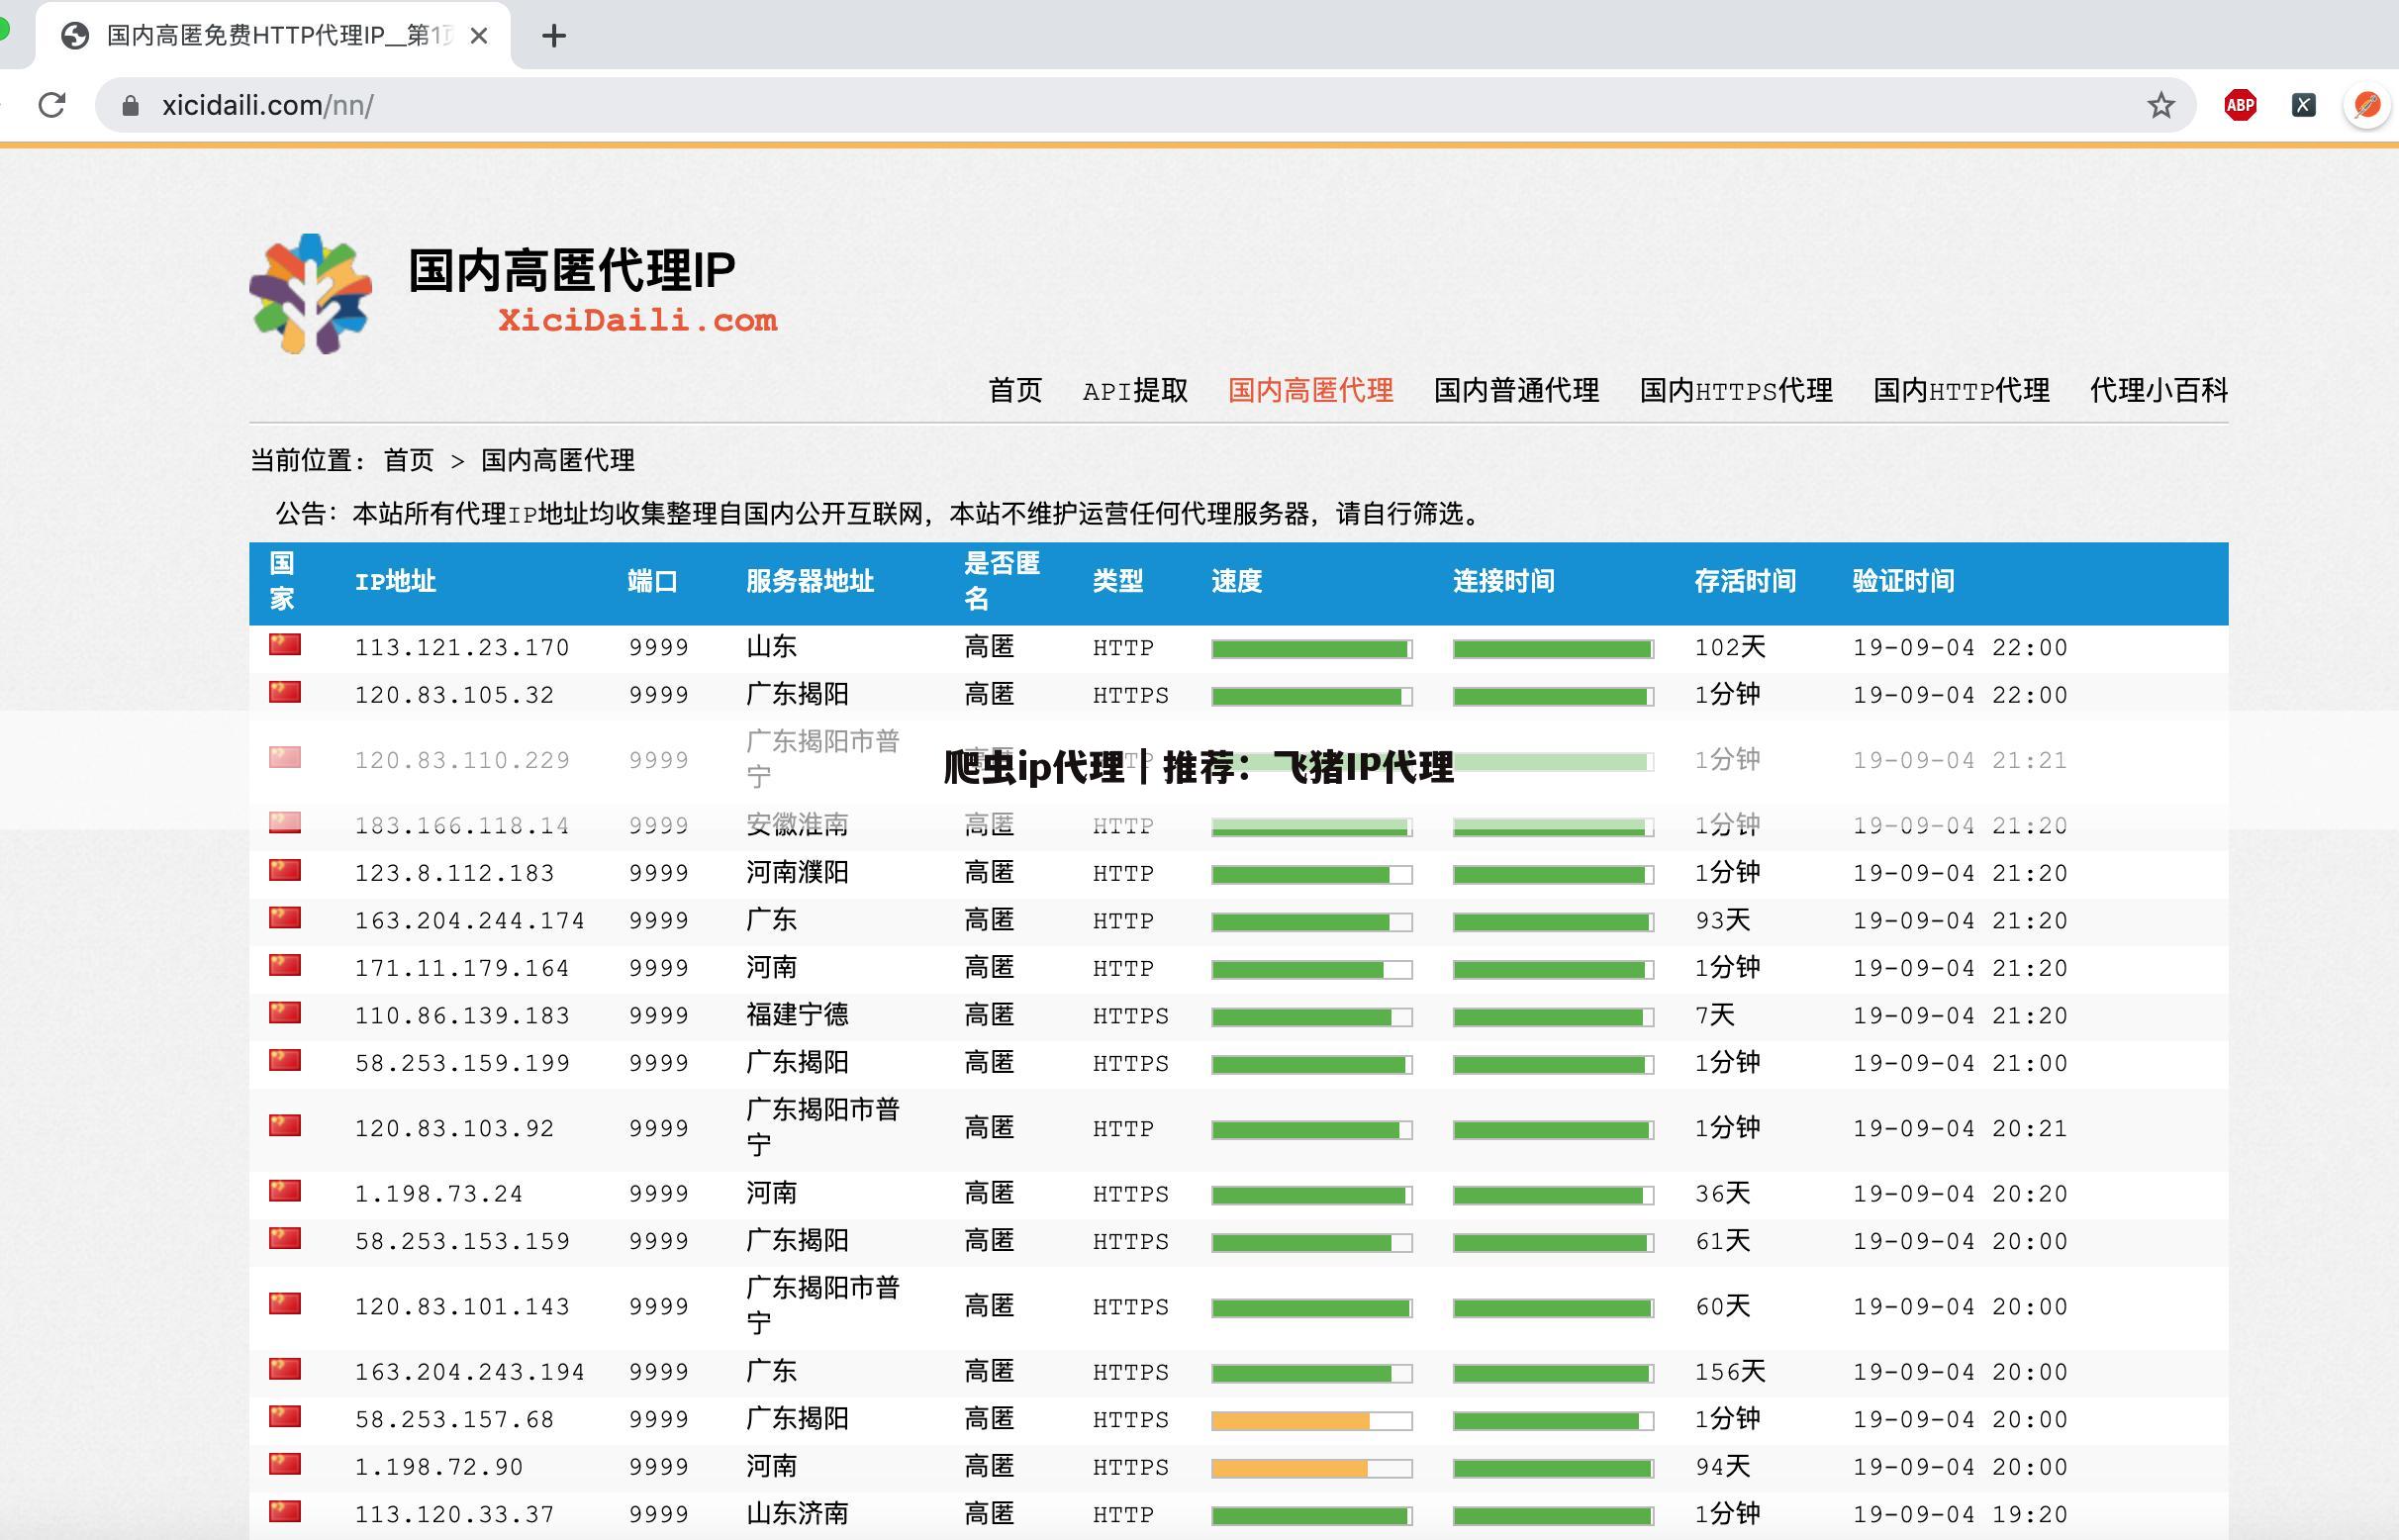This screenshot has width=2399, height=1540.
Task: Select IP address 1.198.73.24
Action: coord(439,1194)
